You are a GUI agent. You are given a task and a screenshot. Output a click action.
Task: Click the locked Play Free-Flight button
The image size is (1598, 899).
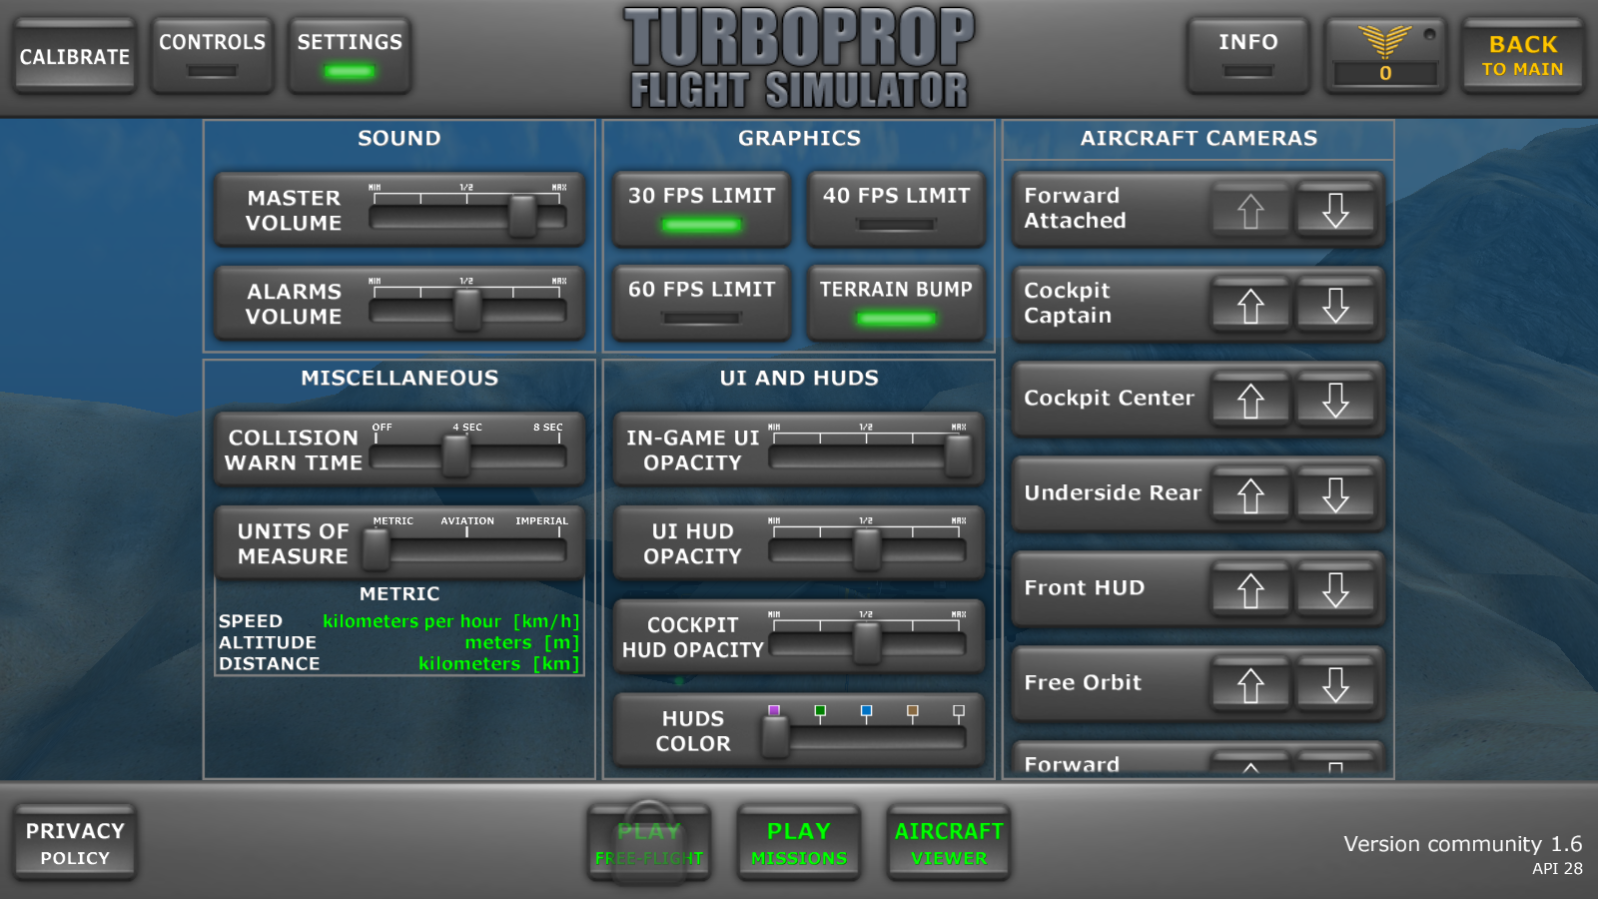[x=649, y=843]
